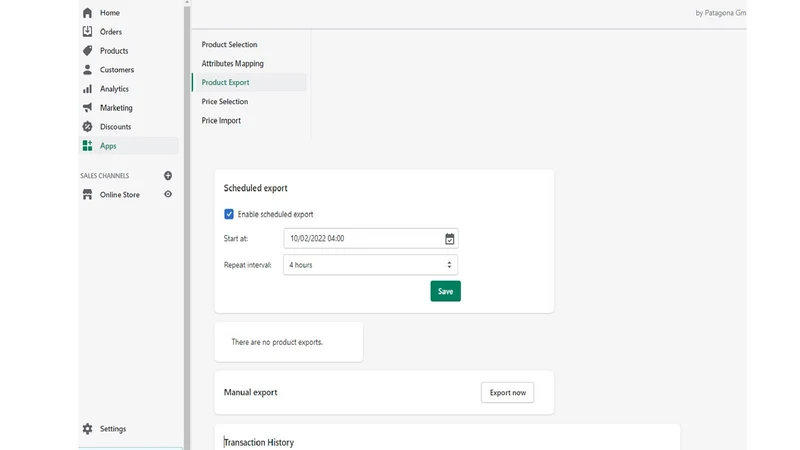This screenshot has height=450, width=800.
Task: Open Analytics in sidebar
Action: click(x=114, y=89)
